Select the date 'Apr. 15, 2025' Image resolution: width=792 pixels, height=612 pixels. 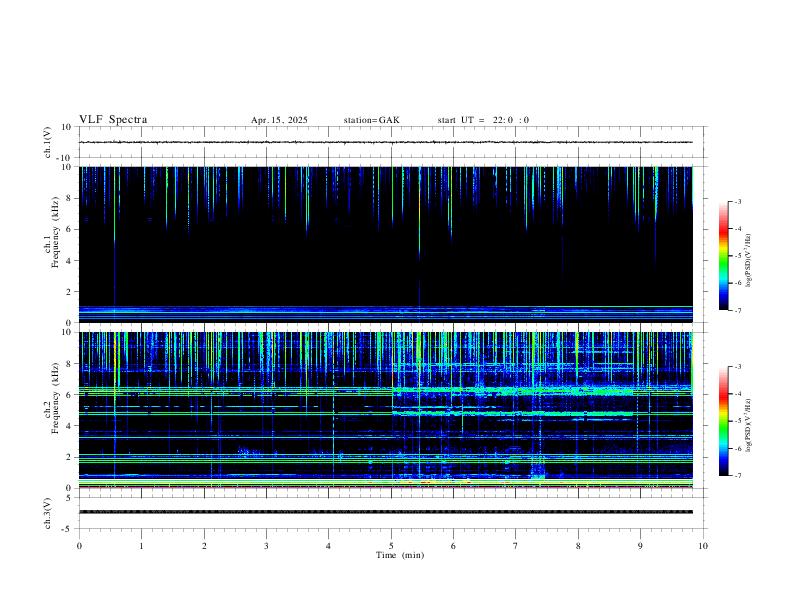pyautogui.click(x=279, y=120)
